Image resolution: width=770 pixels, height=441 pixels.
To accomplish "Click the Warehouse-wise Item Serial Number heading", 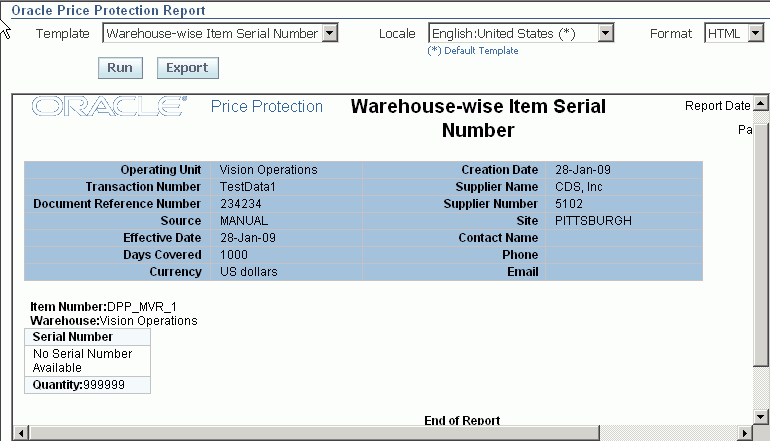I will [x=478, y=118].
